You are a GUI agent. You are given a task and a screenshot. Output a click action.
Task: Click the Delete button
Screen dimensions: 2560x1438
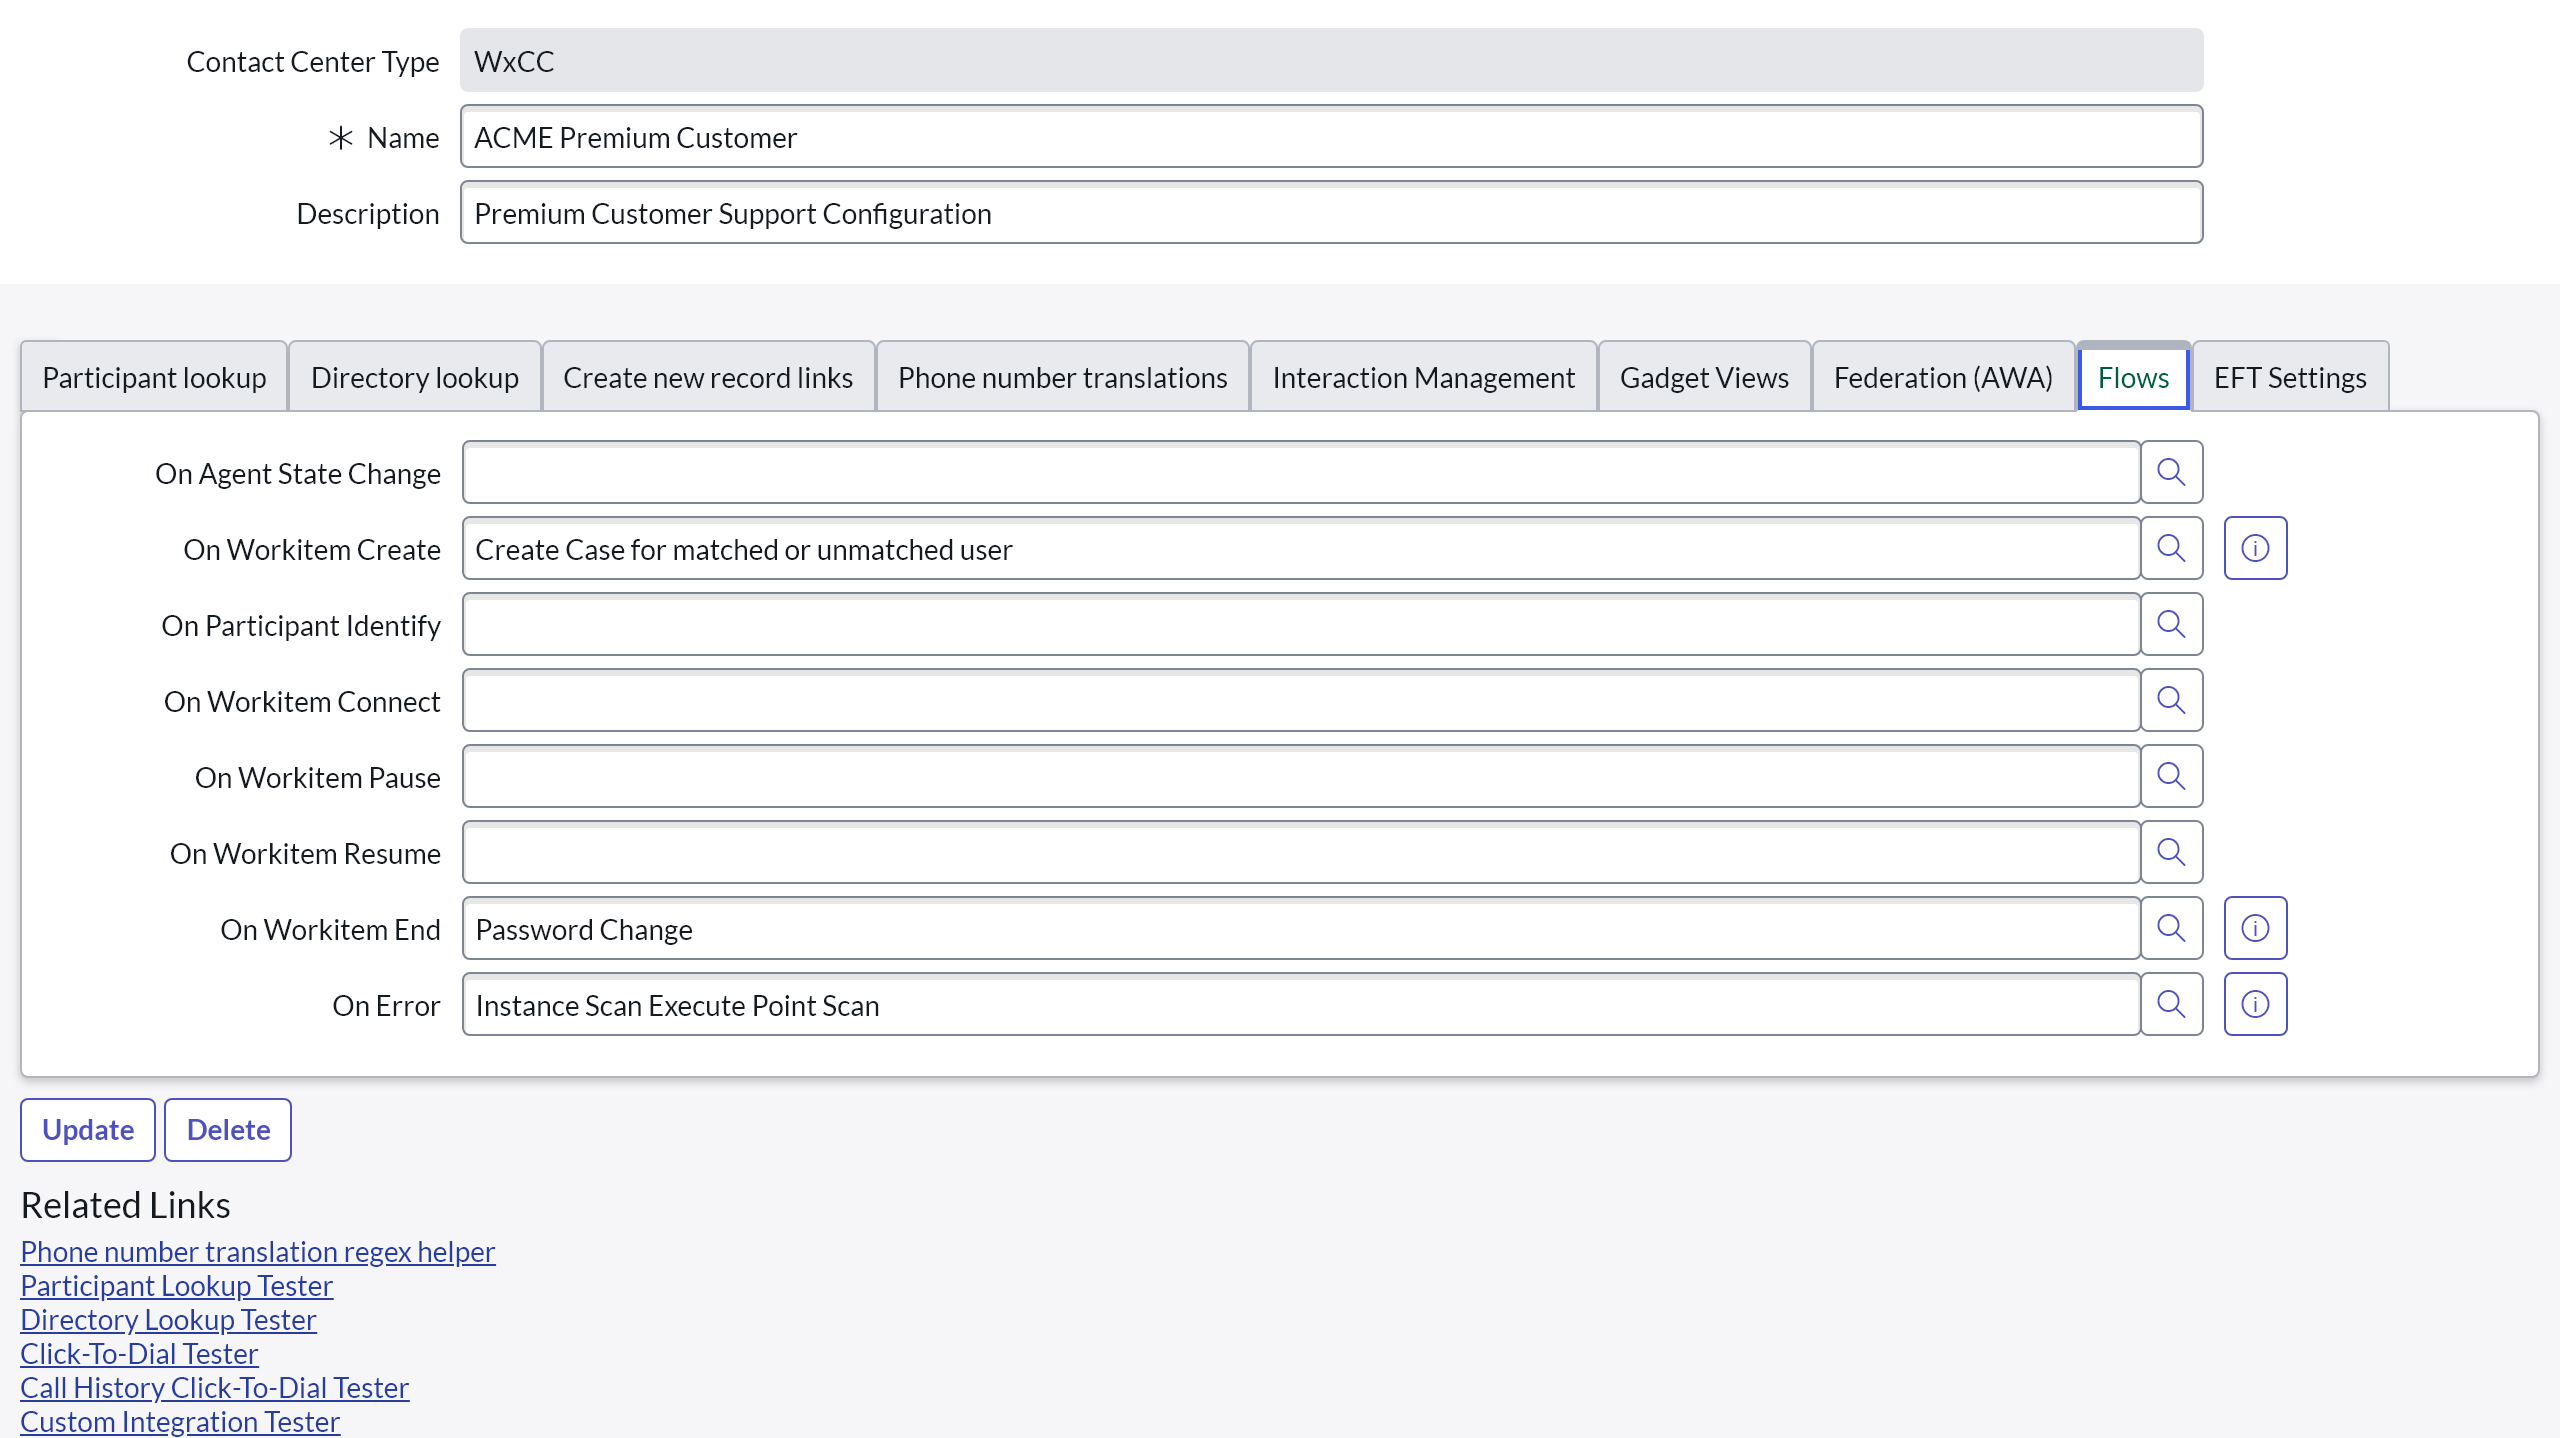(228, 1130)
